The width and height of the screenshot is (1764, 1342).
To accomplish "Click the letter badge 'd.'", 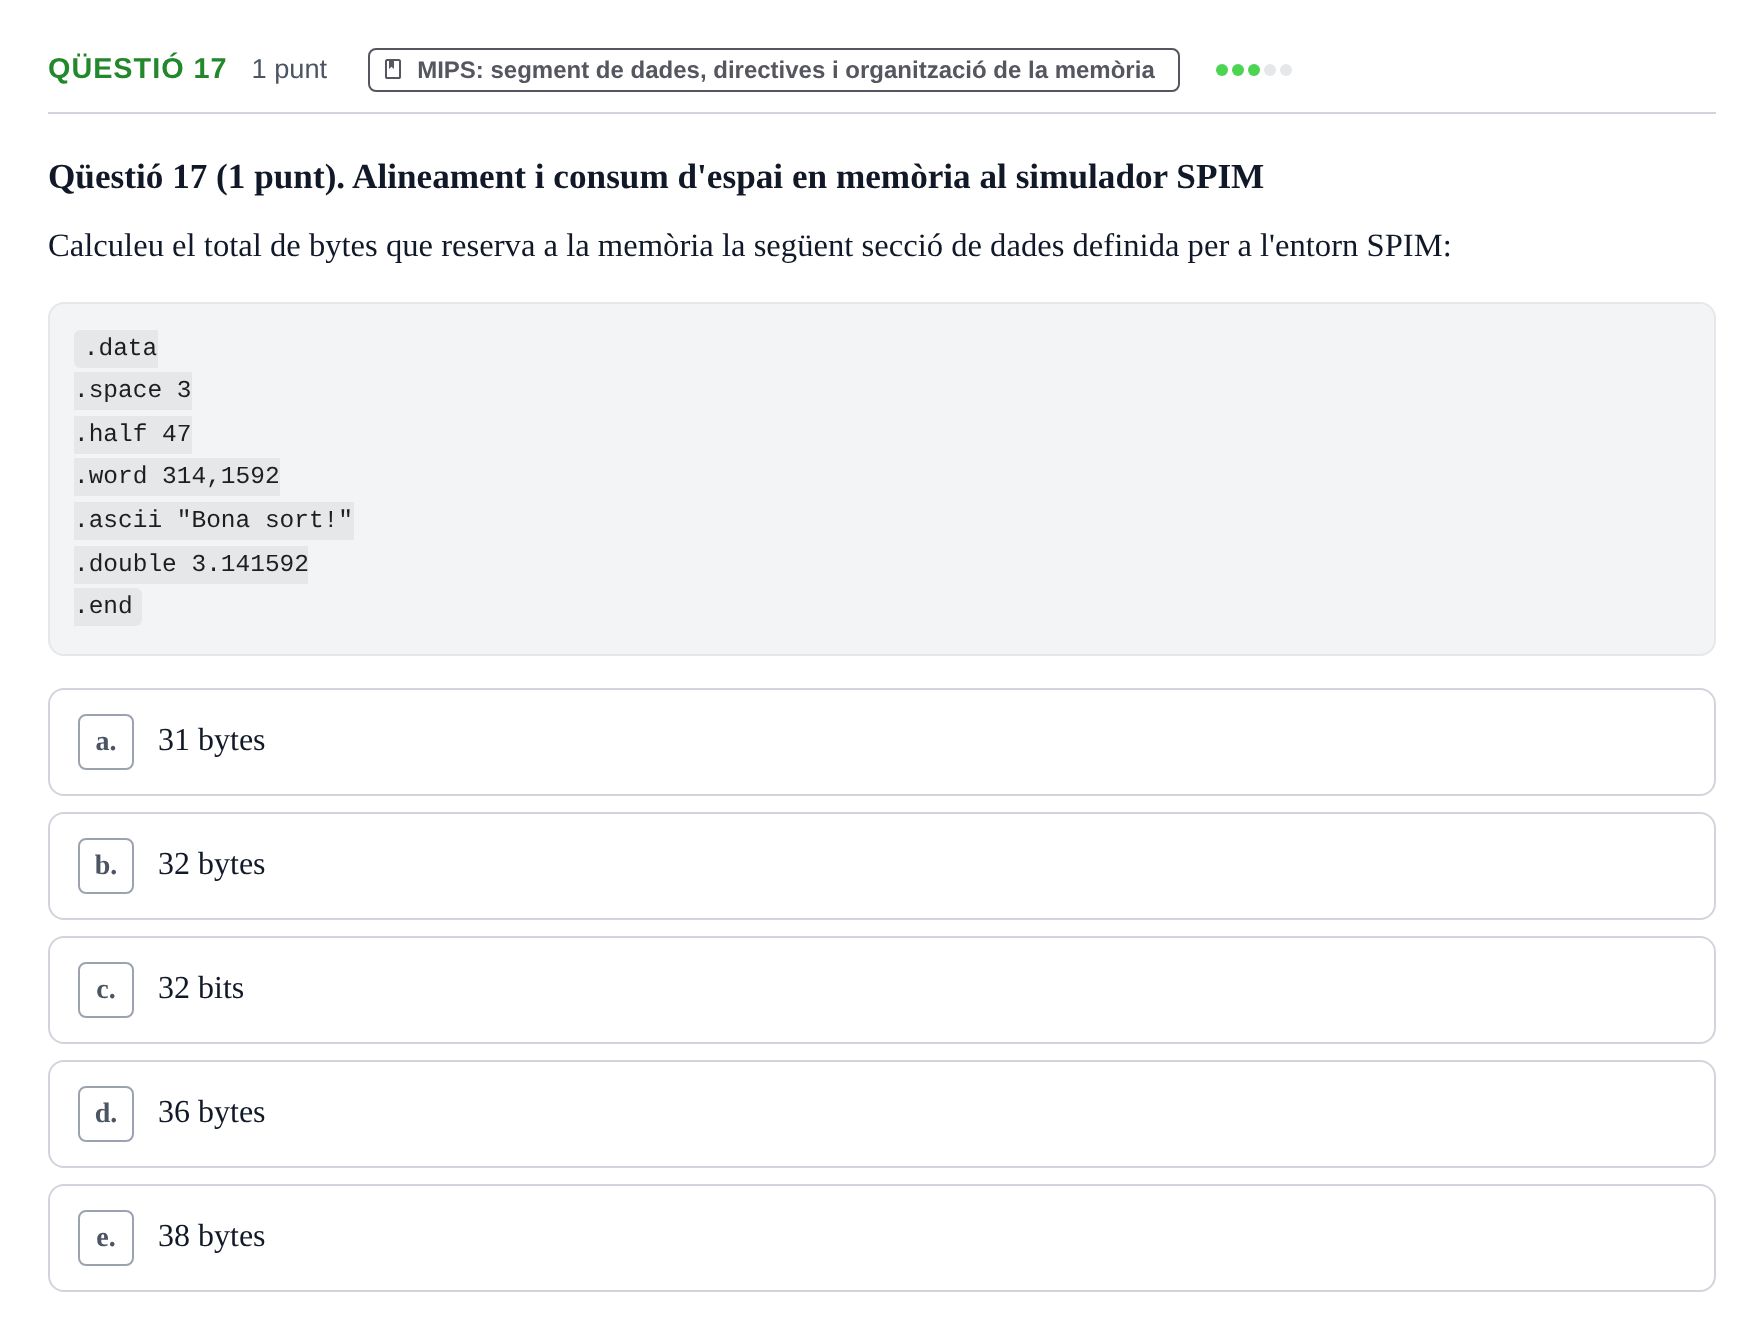I will click(x=106, y=1114).
